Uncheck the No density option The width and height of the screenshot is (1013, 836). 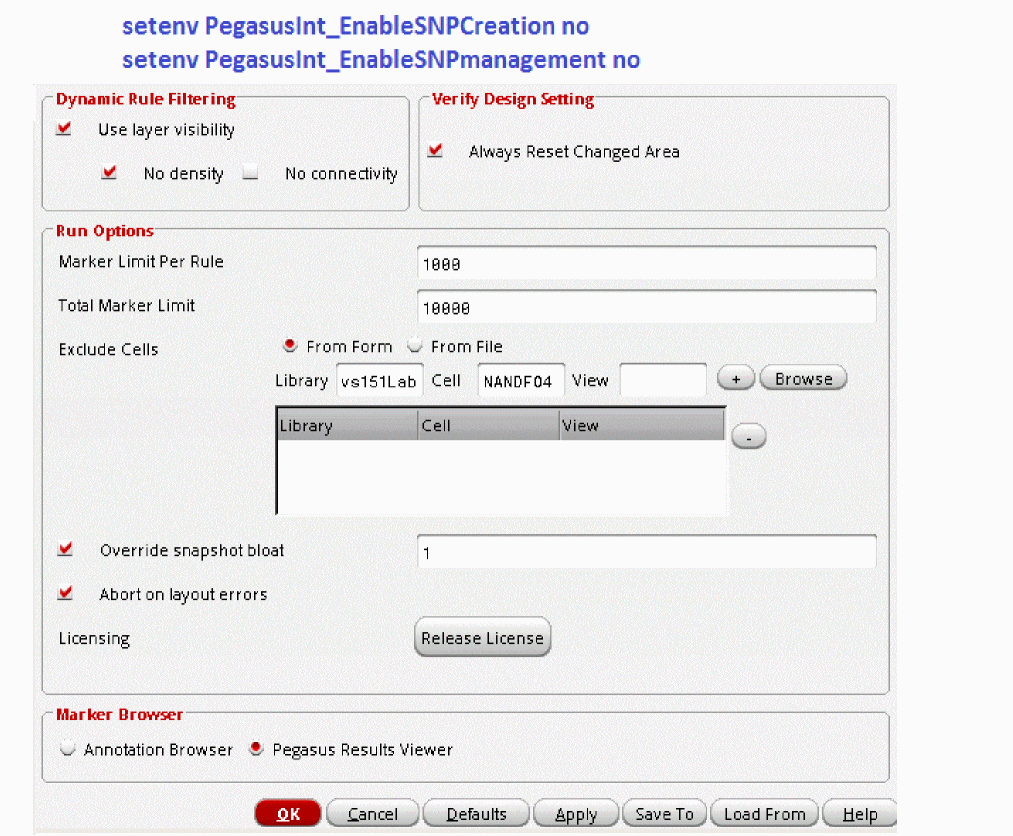(x=109, y=172)
